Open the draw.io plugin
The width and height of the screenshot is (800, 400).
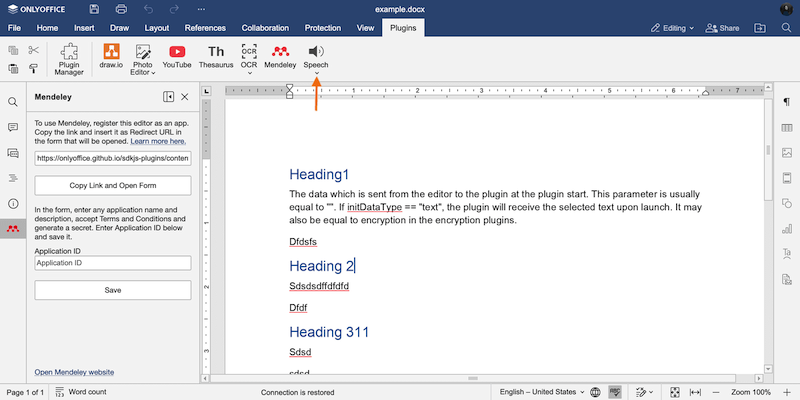112,56
